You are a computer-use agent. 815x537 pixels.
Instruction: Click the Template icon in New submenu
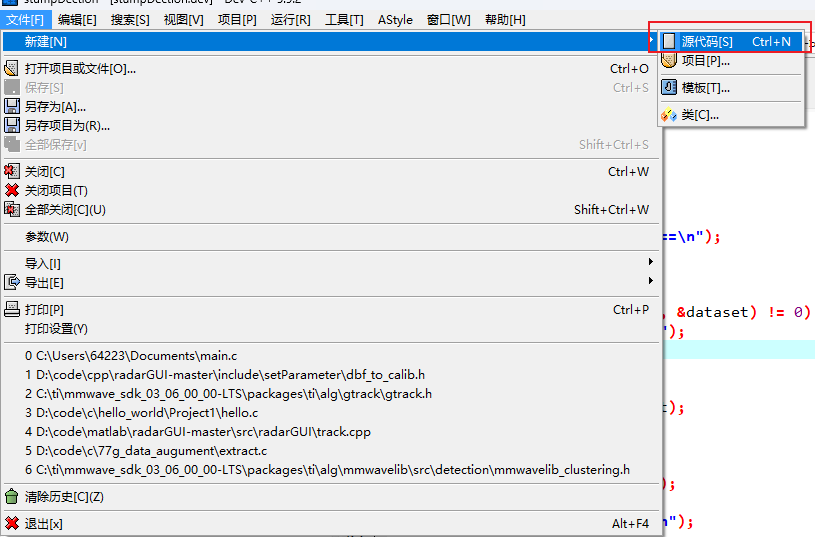[x=669, y=87]
